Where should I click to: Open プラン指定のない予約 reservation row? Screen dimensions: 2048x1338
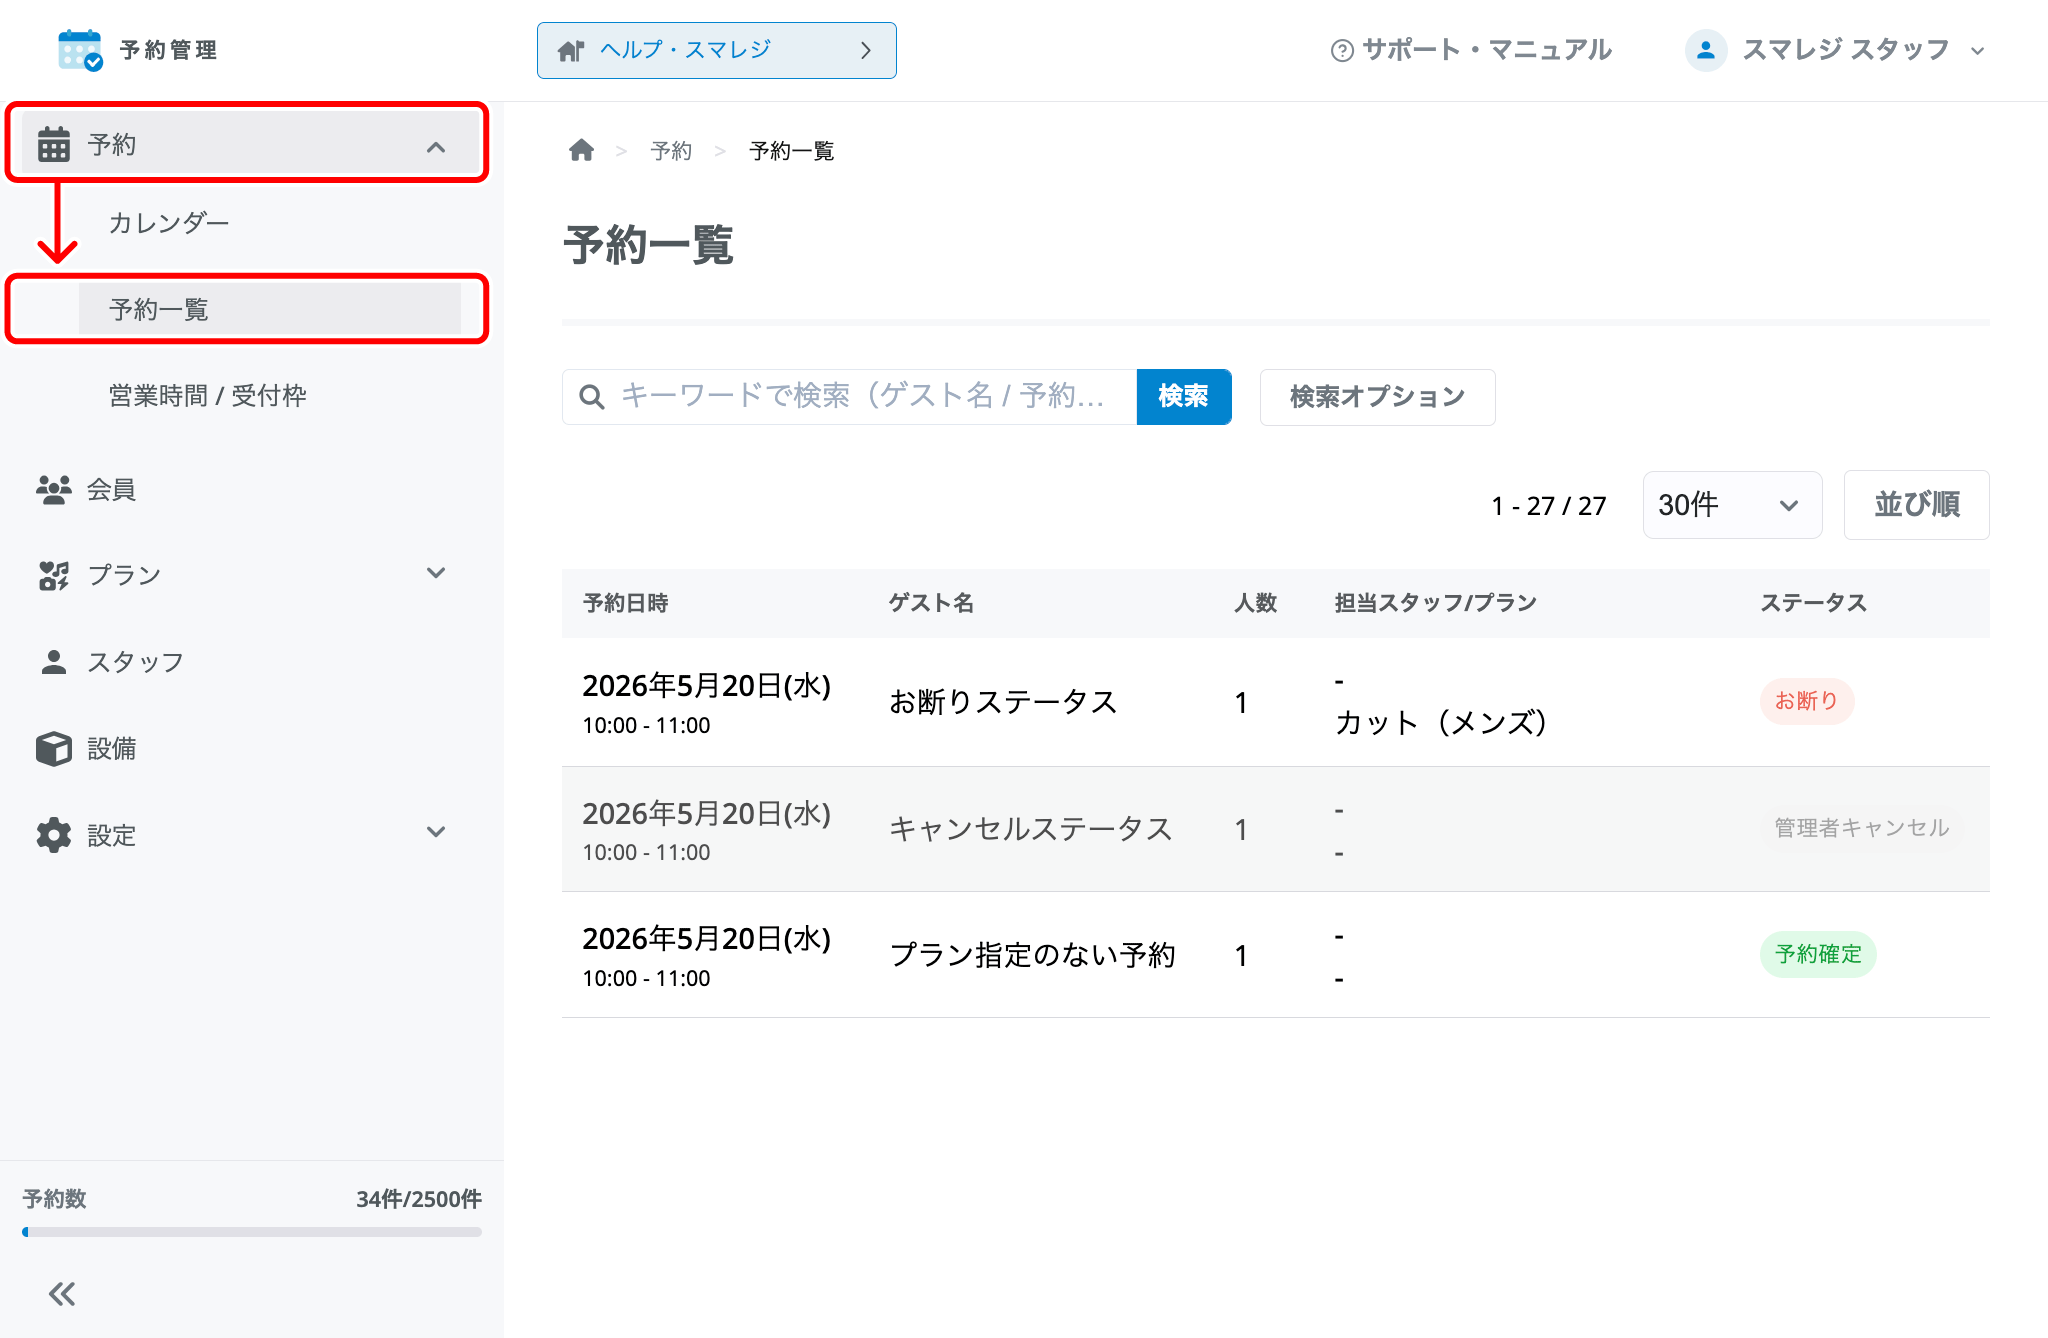pos(1276,955)
